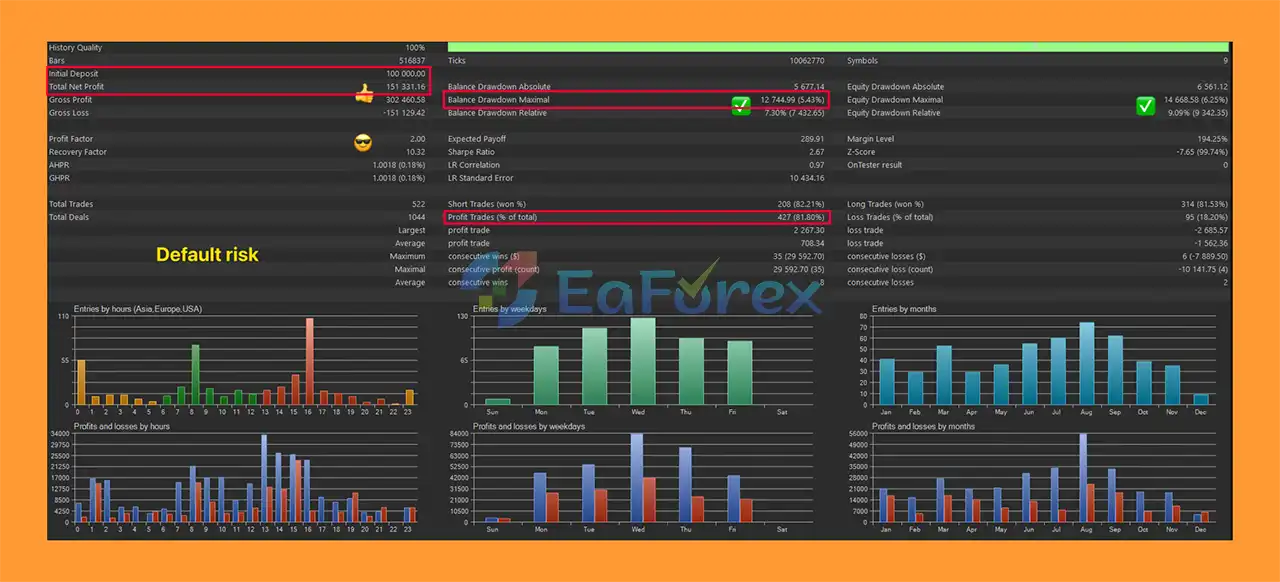
Task: Click the green checkmark beside Equity Drawdown Maximal
Action: pyautogui.click(x=1146, y=105)
